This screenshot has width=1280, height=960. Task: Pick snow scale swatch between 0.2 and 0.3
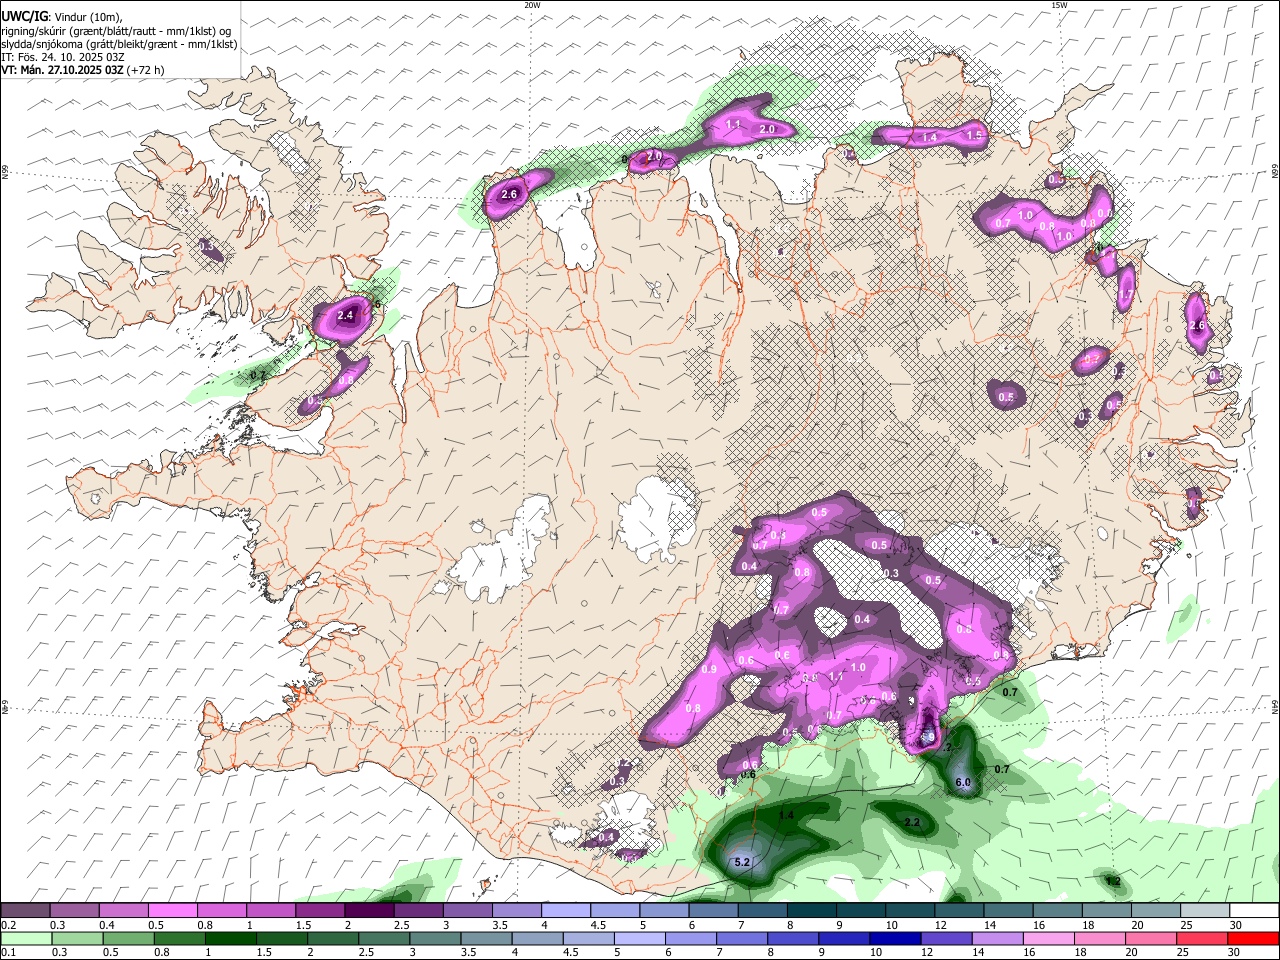point(25,911)
